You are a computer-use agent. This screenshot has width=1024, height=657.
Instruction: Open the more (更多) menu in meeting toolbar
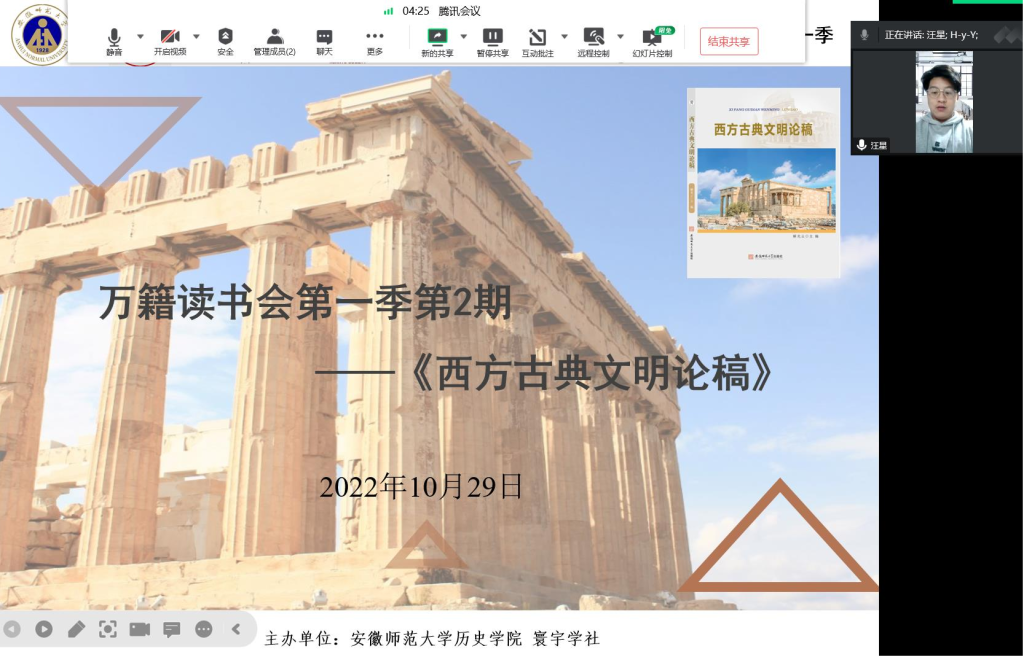point(375,41)
